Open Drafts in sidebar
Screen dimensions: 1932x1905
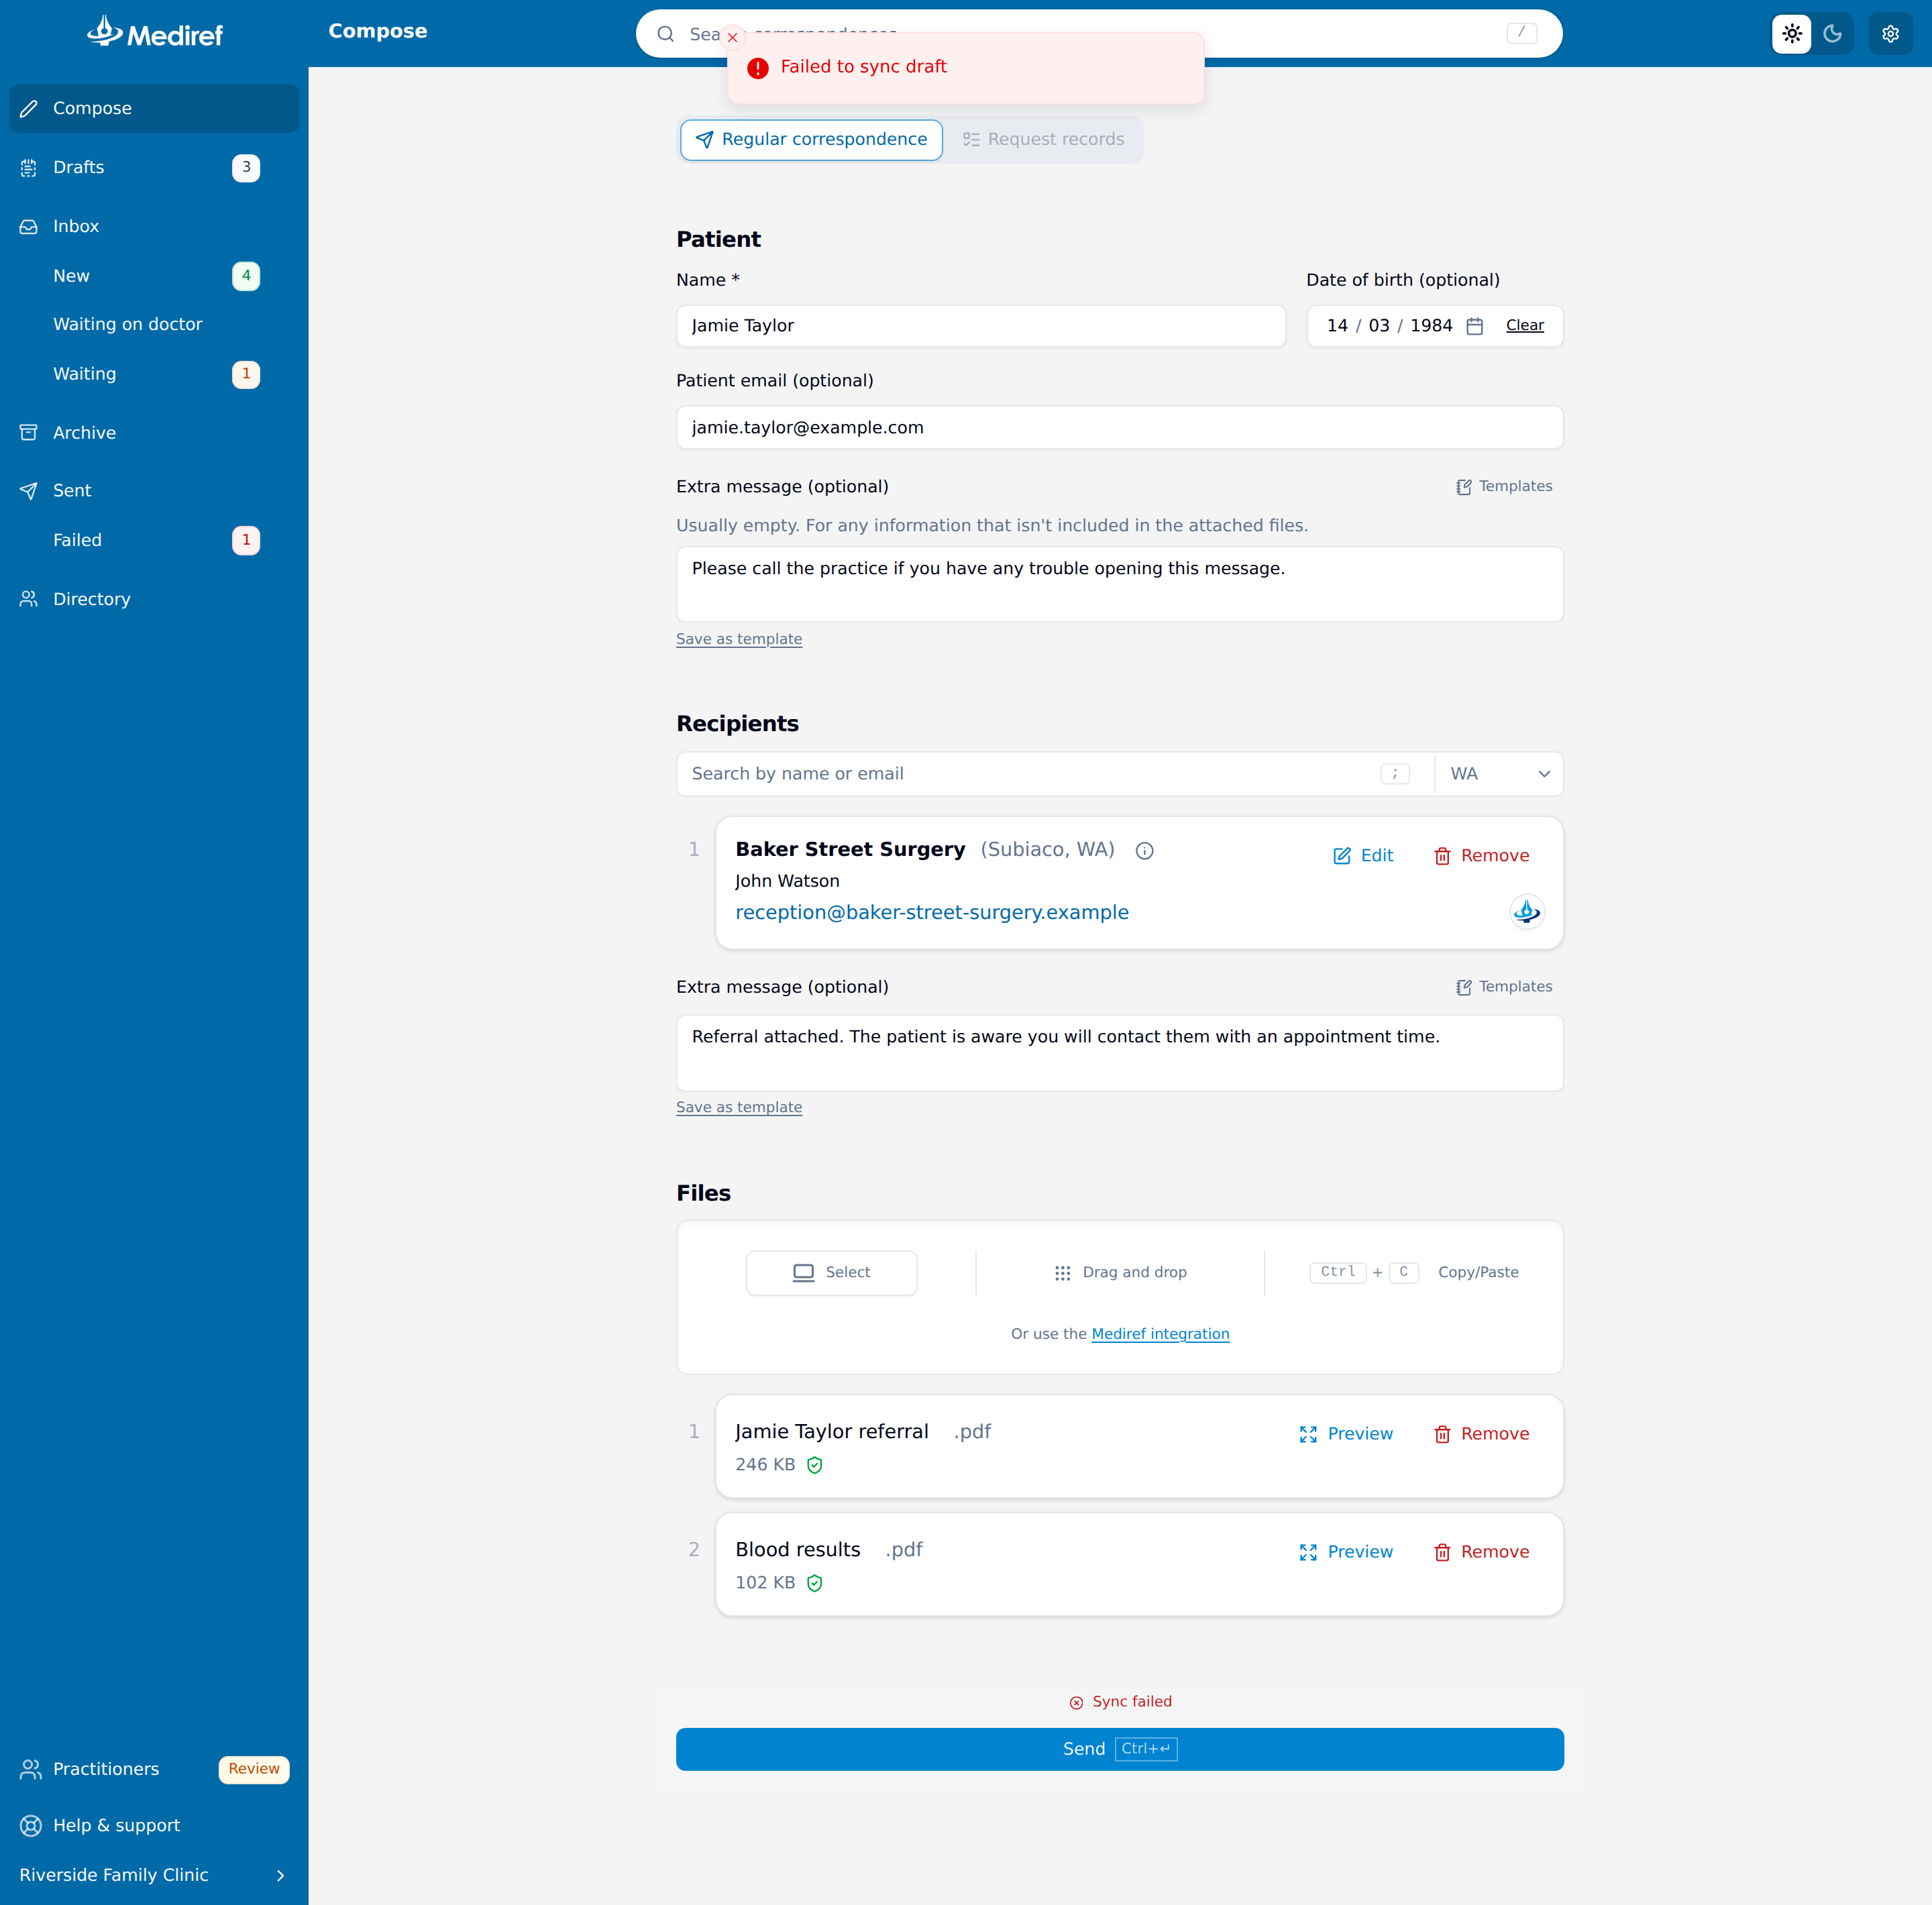tap(154, 167)
